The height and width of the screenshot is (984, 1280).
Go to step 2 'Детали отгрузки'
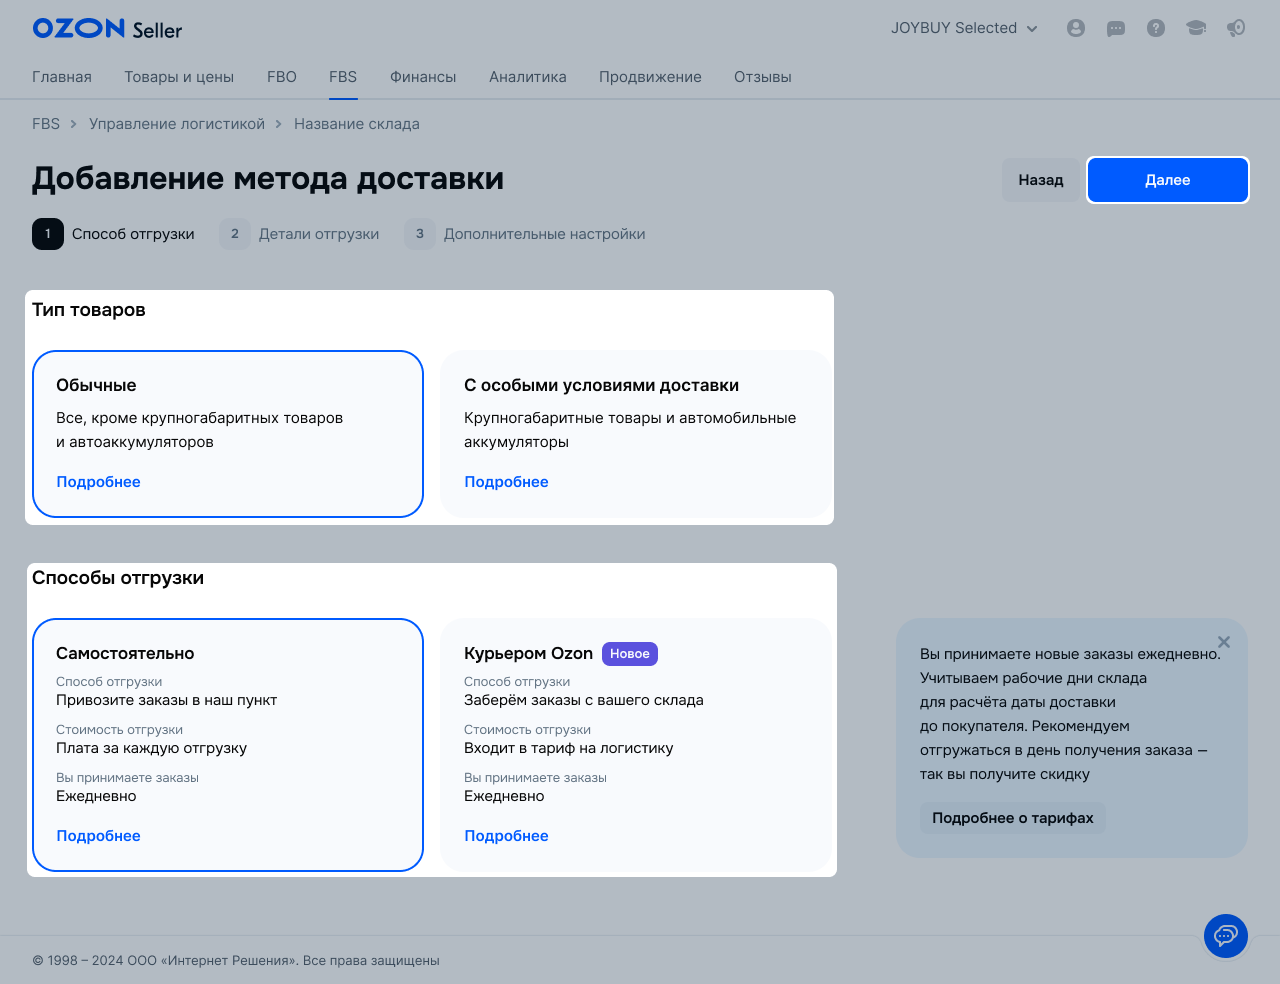pyautogui.click(x=300, y=234)
